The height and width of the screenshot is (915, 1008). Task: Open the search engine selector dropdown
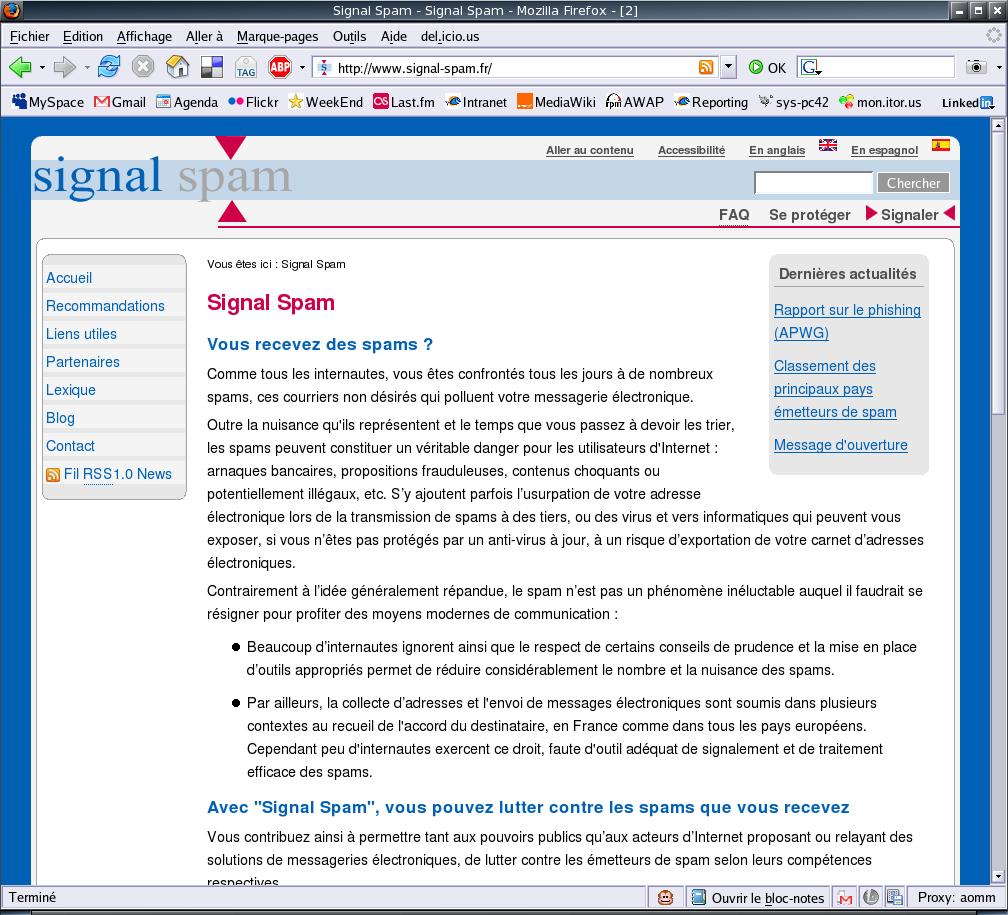(810, 67)
